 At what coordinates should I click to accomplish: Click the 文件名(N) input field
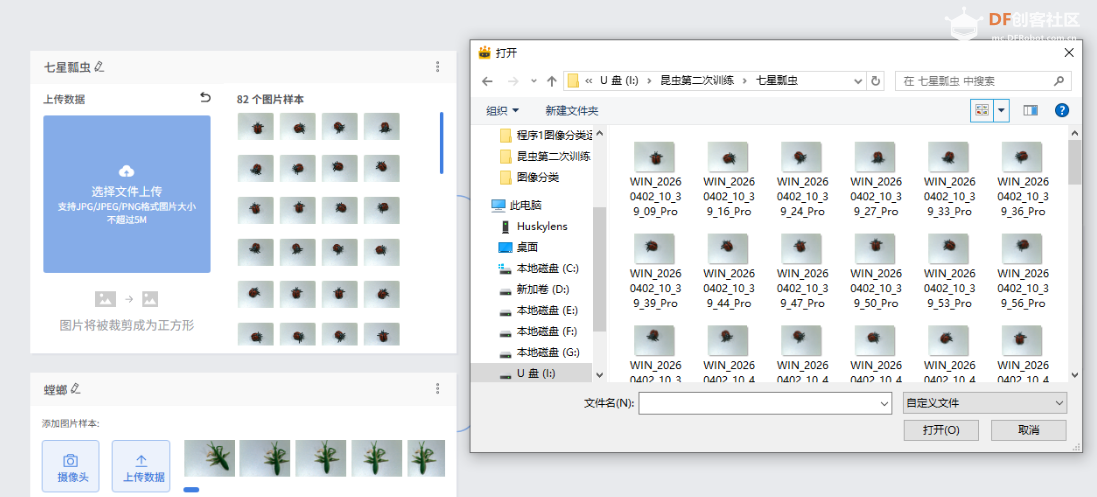click(759, 403)
